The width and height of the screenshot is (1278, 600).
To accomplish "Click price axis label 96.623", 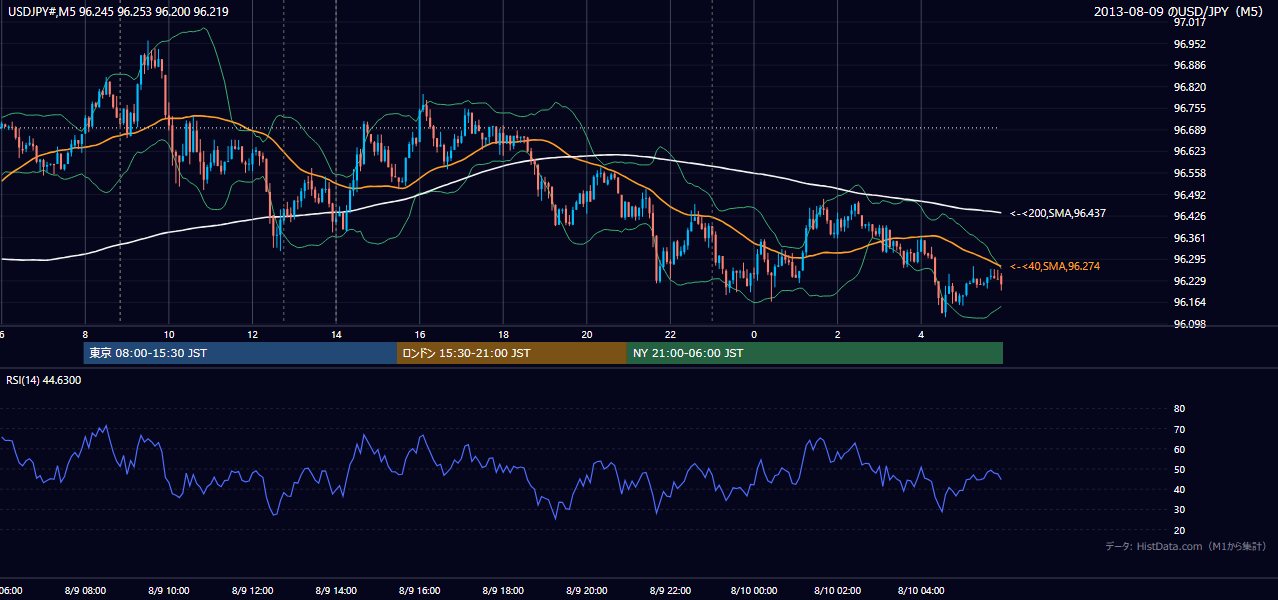I will pos(1189,151).
